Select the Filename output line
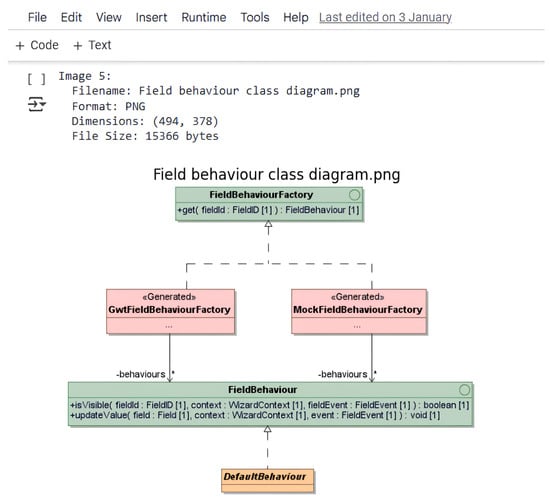The height and width of the screenshot is (500, 550). pyautogui.click(x=216, y=91)
